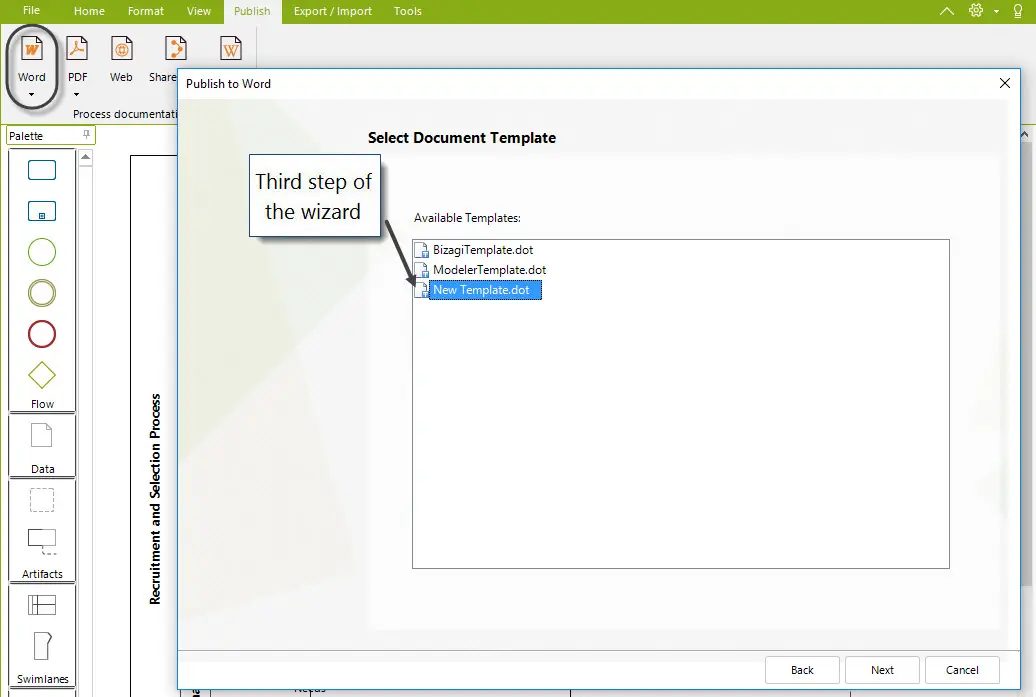Select the Gateway diamond shape
Viewport: 1036px width, 697px height.
42,375
